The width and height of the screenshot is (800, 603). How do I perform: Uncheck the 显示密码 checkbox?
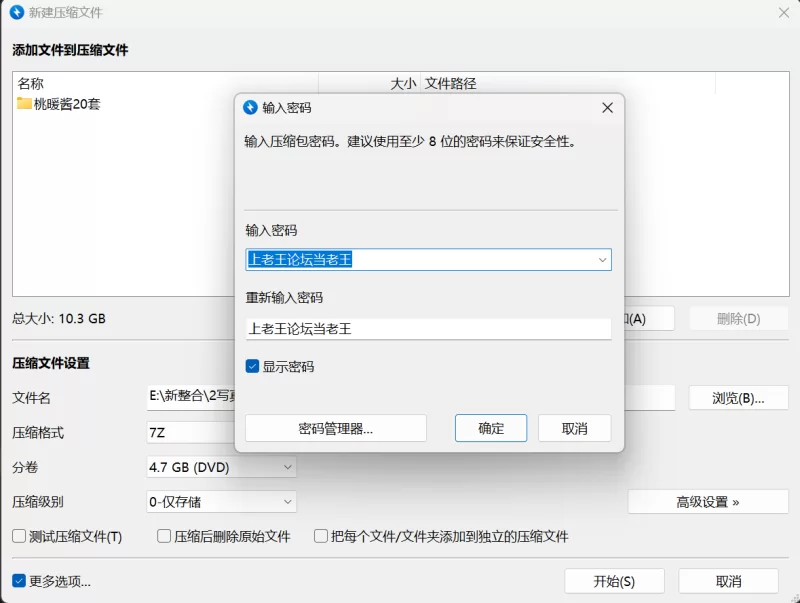click(x=252, y=367)
